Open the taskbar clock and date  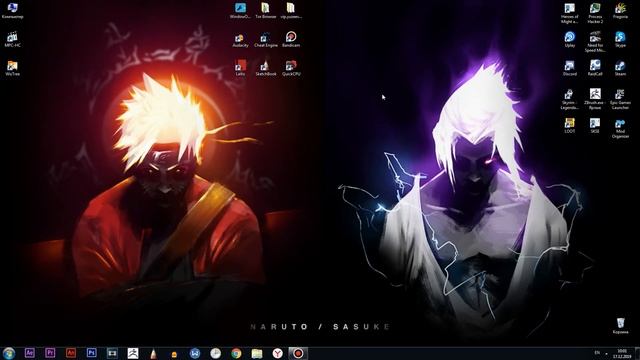tap(622, 353)
